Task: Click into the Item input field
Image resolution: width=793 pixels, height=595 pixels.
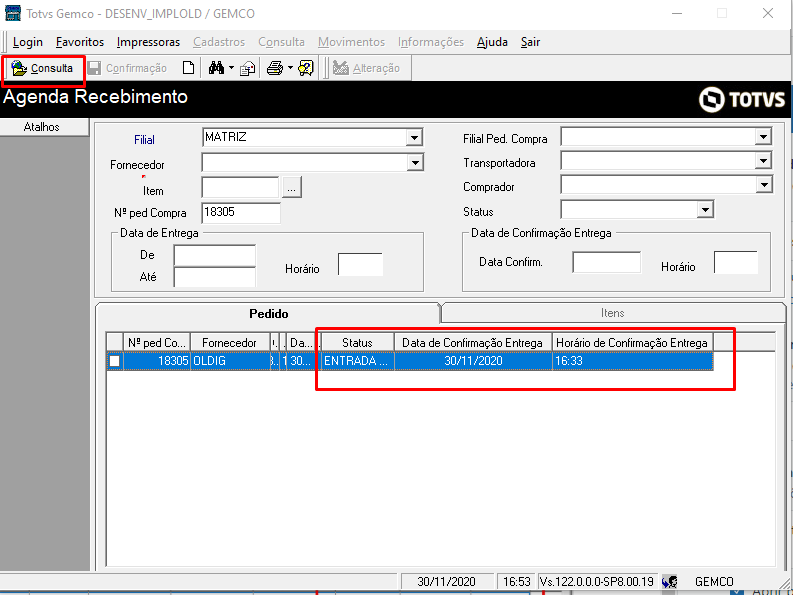Action: (240, 188)
